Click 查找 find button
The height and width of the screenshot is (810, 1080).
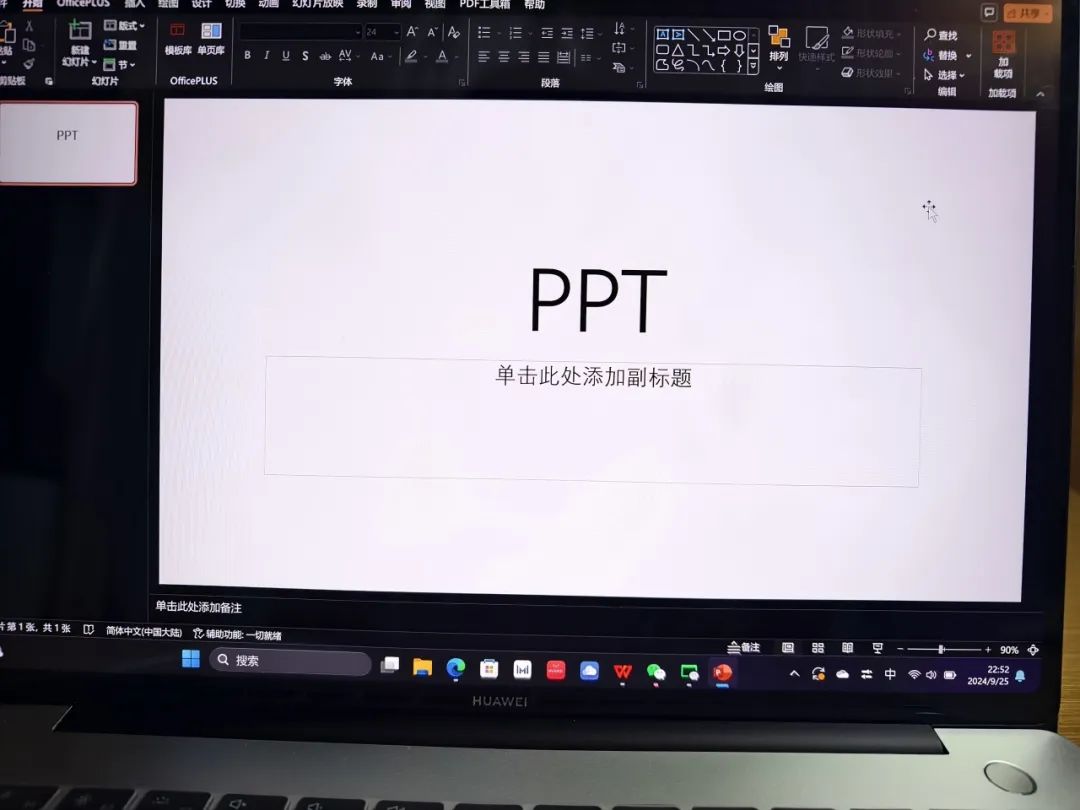(941, 35)
